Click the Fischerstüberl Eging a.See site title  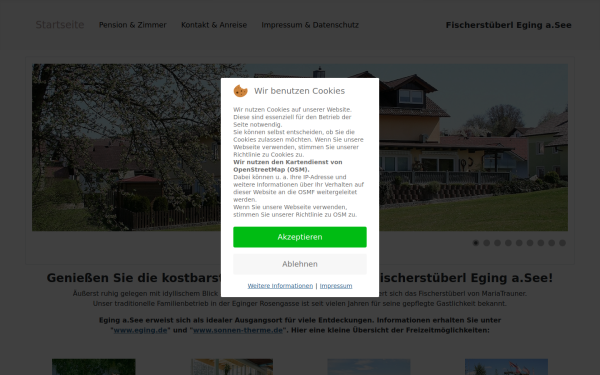pyautogui.click(x=509, y=25)
